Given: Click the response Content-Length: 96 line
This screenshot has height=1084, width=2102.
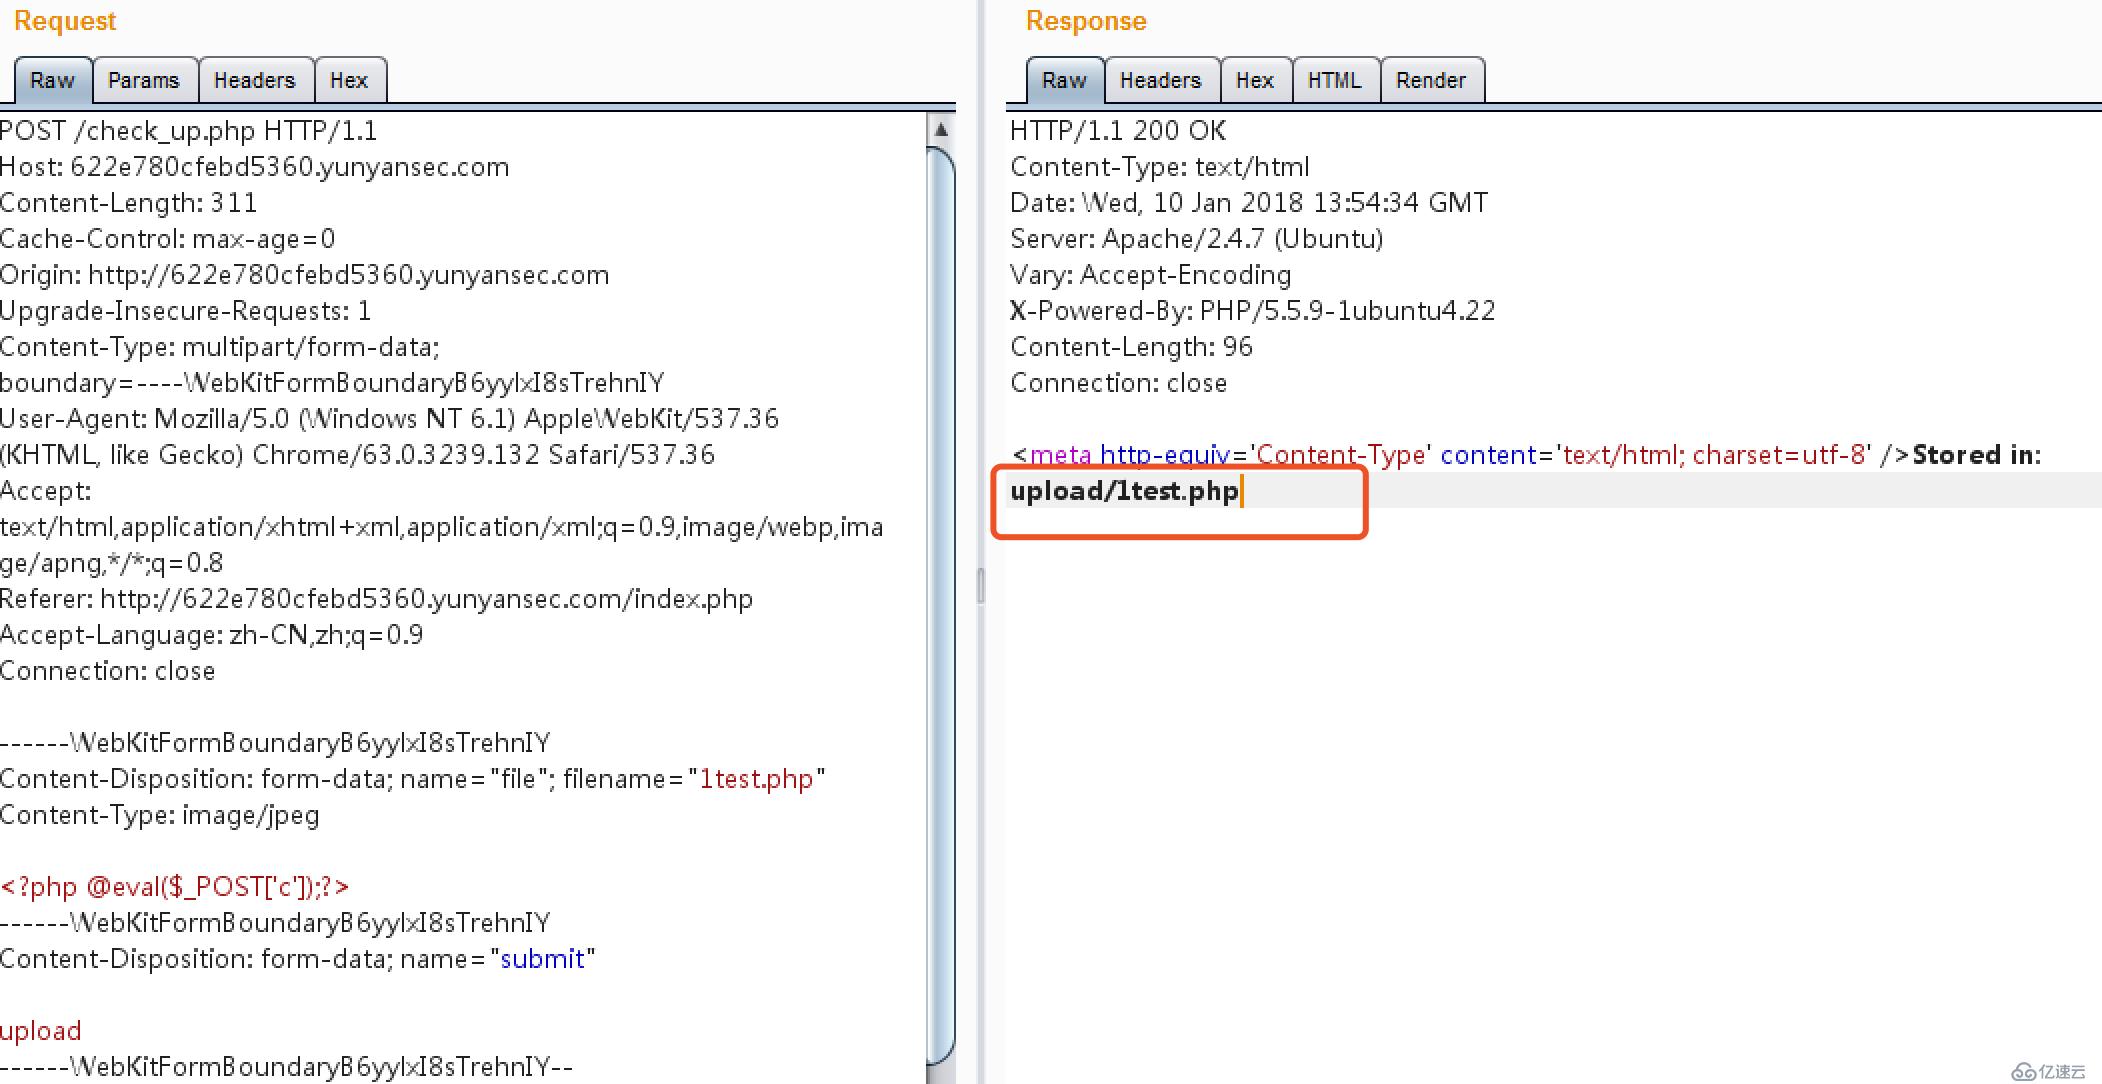Looking at the screenshot, I should pyautogui.click(x=1132, y=347).
